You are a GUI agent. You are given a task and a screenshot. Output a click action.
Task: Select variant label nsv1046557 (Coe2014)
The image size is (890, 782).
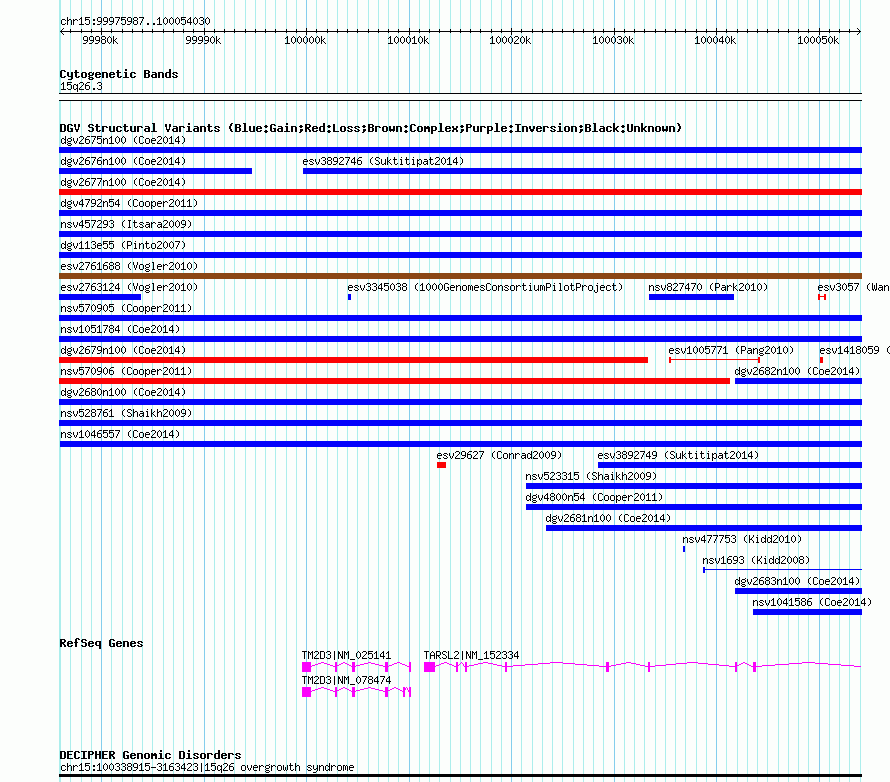(x=120, y=434)
